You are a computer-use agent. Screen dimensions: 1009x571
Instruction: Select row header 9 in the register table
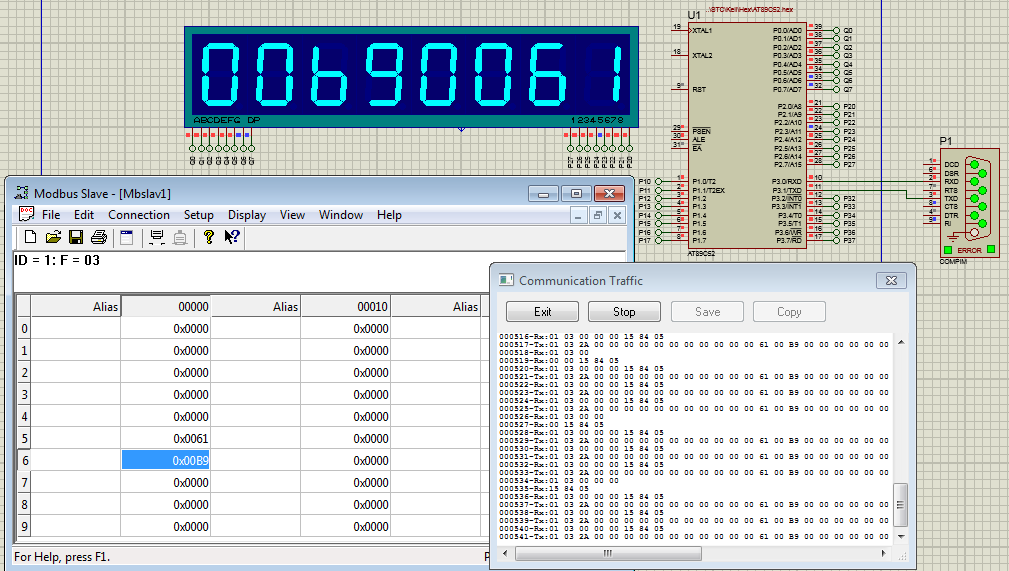[x=24, y=527]
